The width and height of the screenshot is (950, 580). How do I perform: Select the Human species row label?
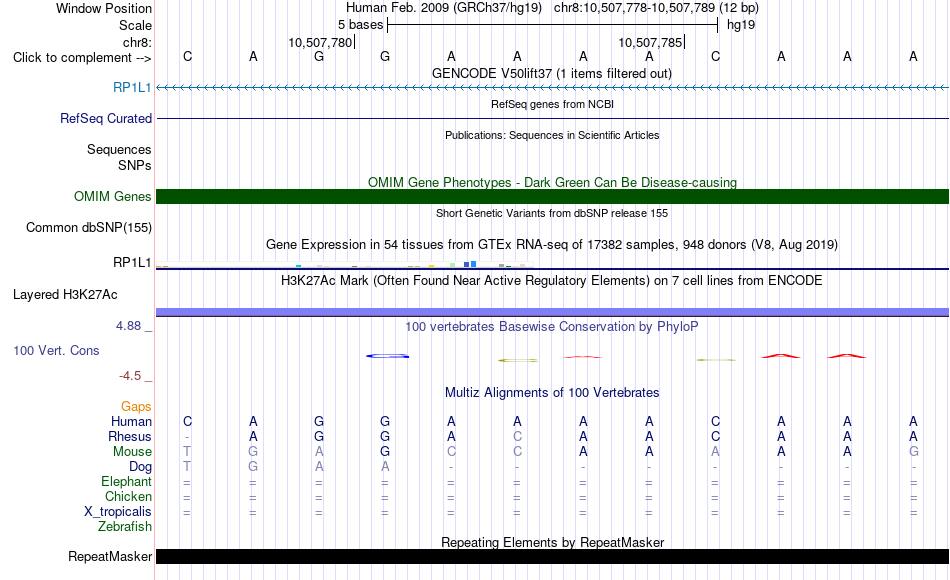coord(131,421)
